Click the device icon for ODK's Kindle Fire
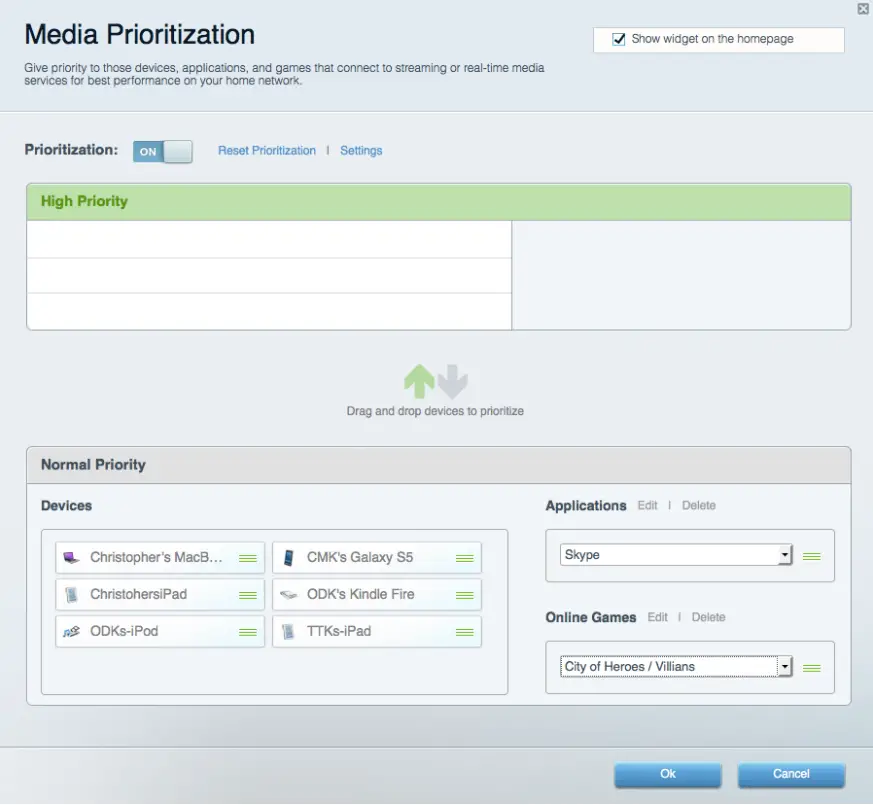This screenshot has width=873, height=805. (287, 594)
